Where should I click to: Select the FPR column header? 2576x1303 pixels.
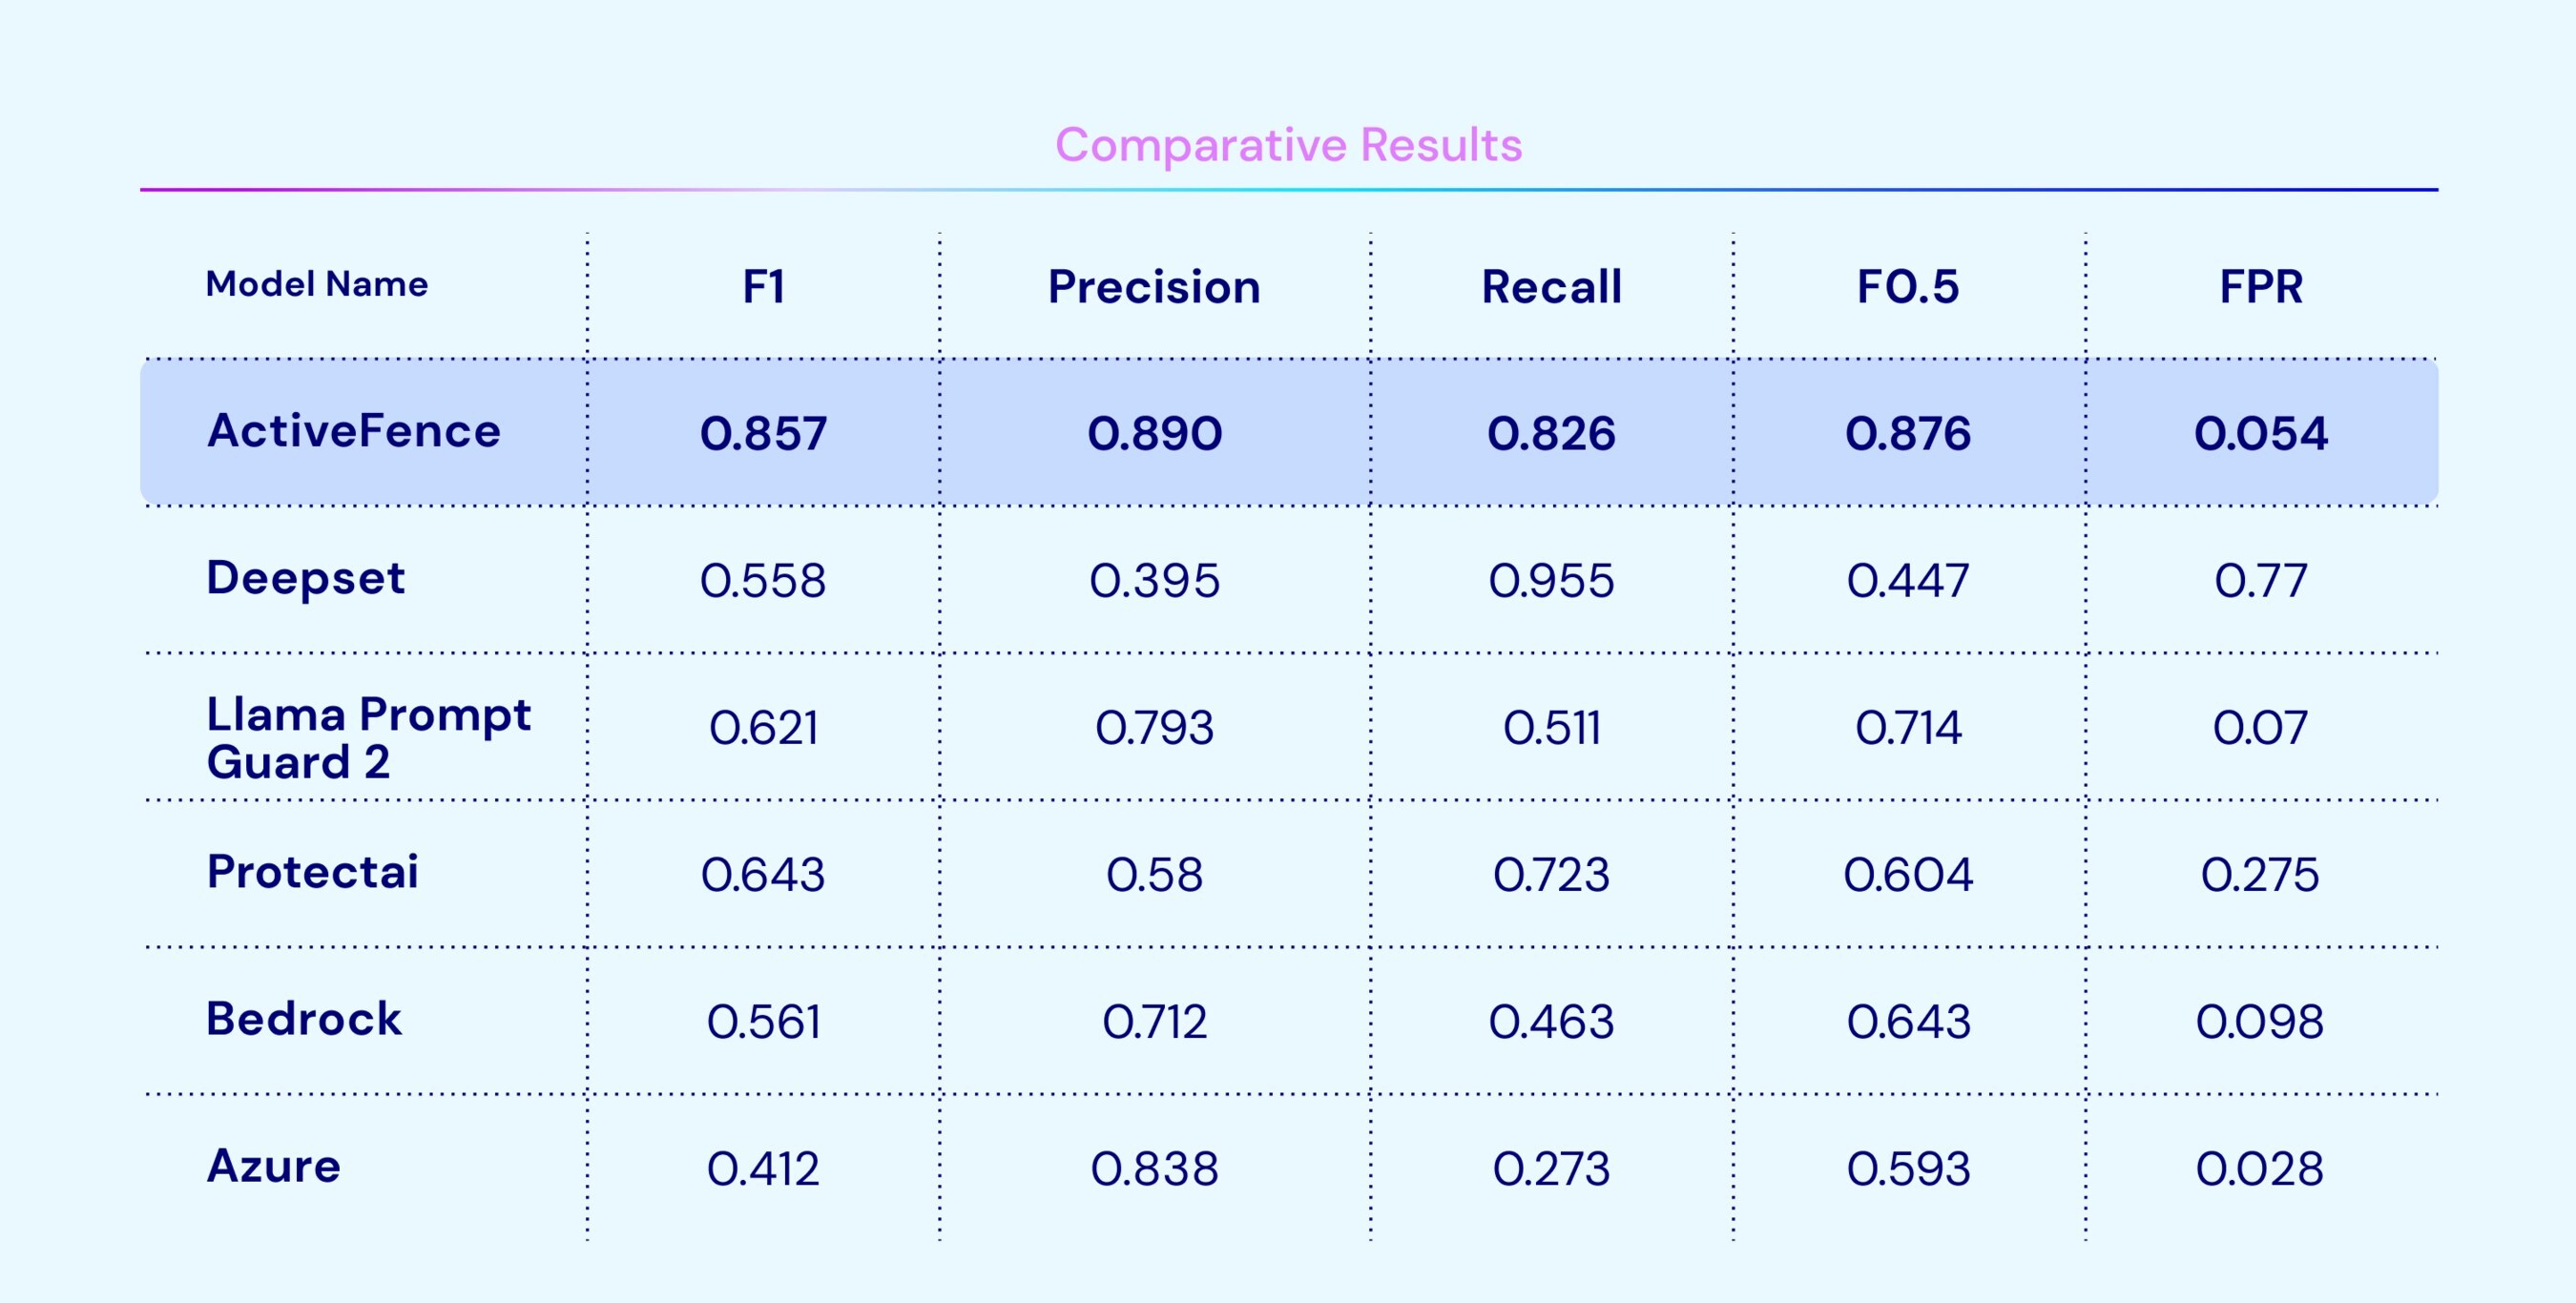2261,288
